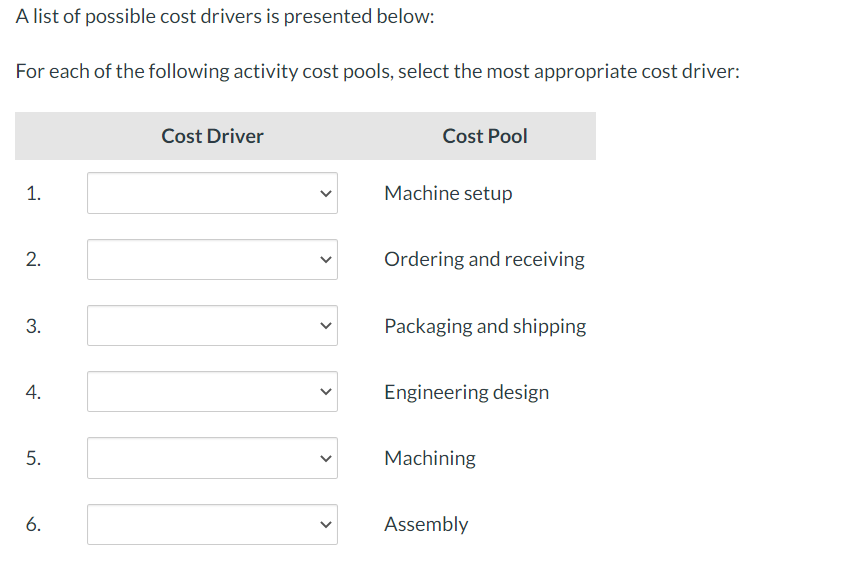
Task: Select the Machine setup cost pool label
Action: point(448,193)
